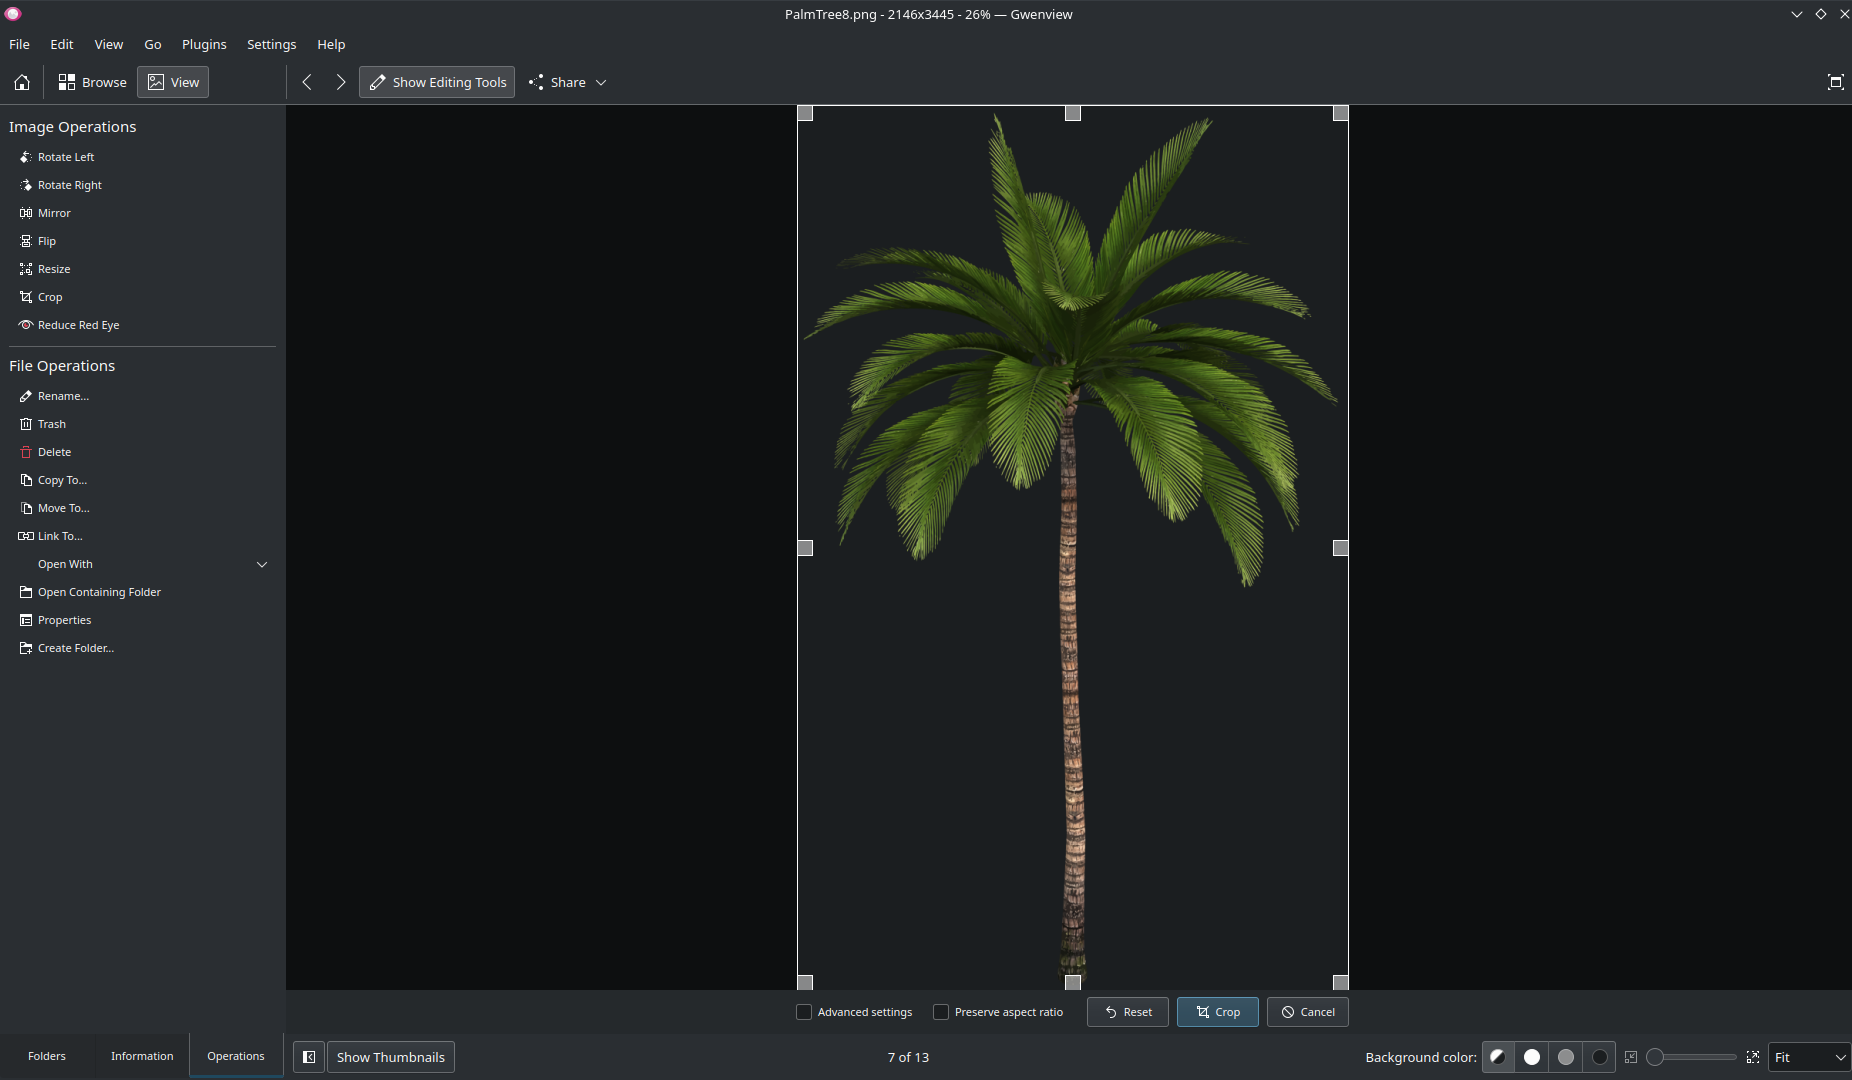Confirm crop with the Crop button

1216,1012
